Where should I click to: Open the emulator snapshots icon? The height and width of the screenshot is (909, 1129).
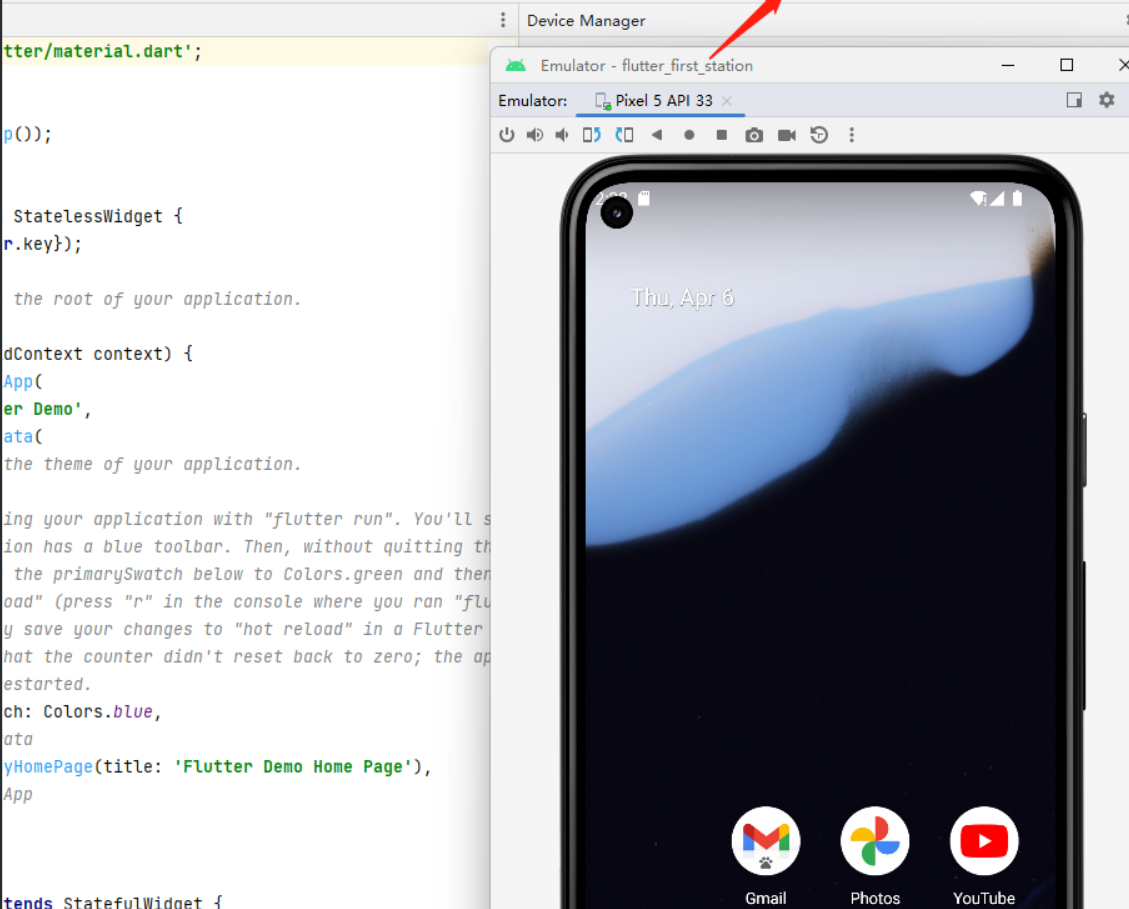point(819,135)
